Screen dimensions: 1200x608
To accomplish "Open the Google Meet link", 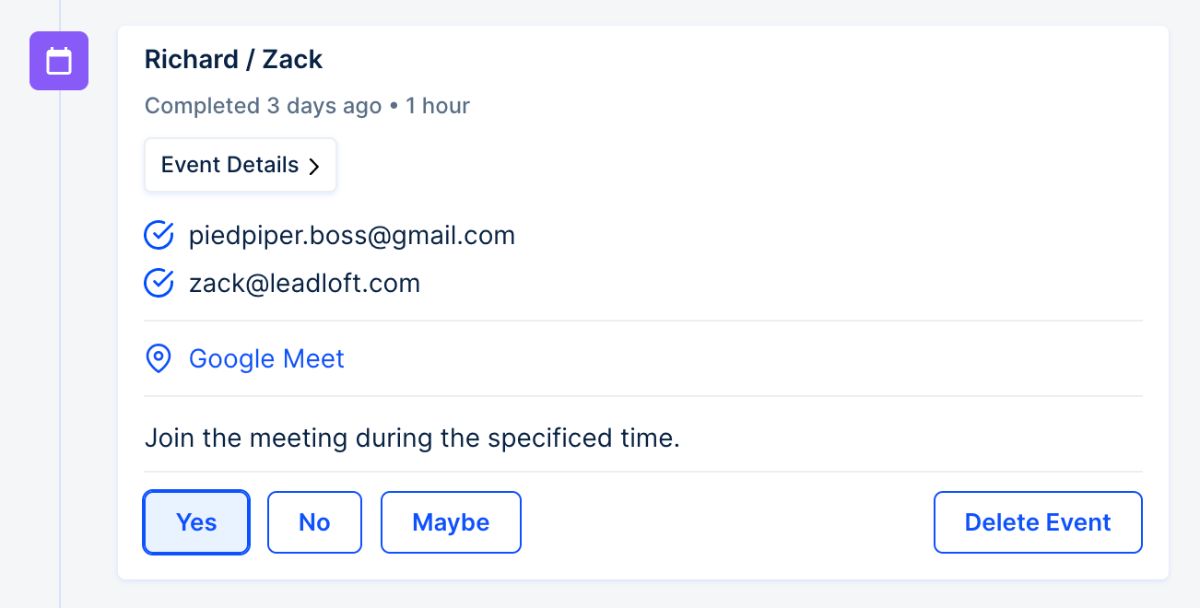I will (x=266, y=359).
